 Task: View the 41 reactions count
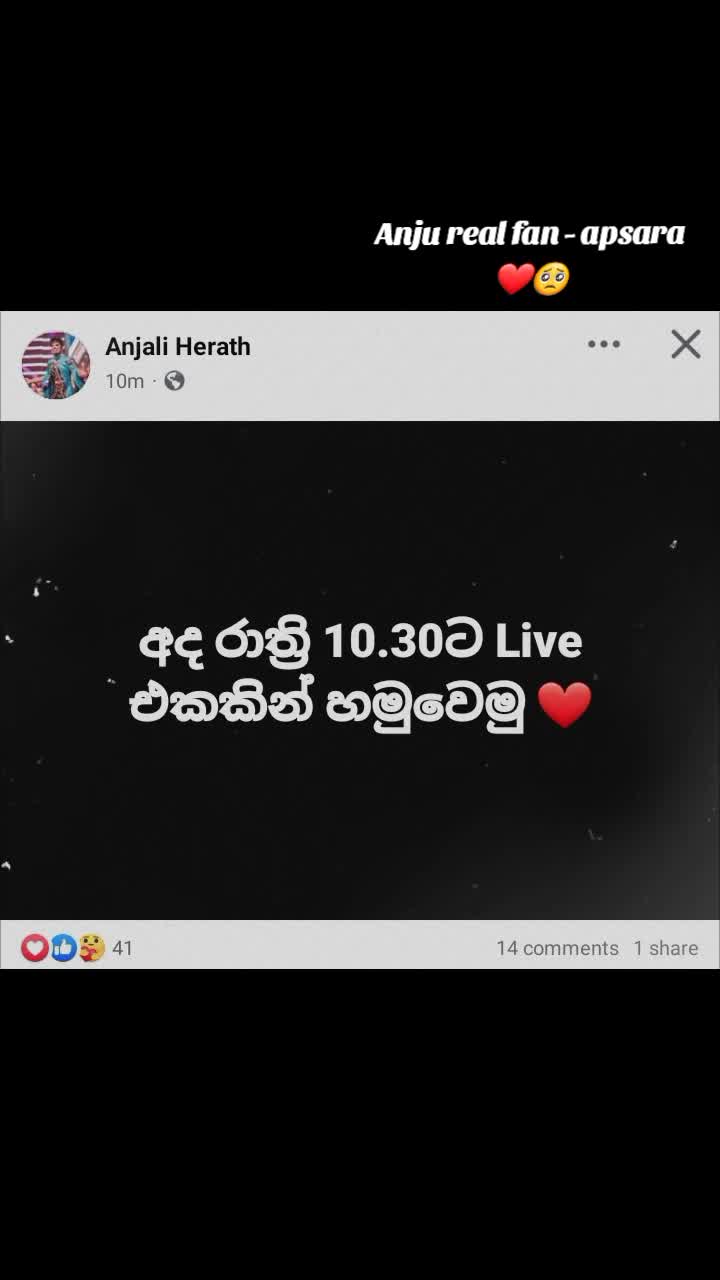point(122,948)
